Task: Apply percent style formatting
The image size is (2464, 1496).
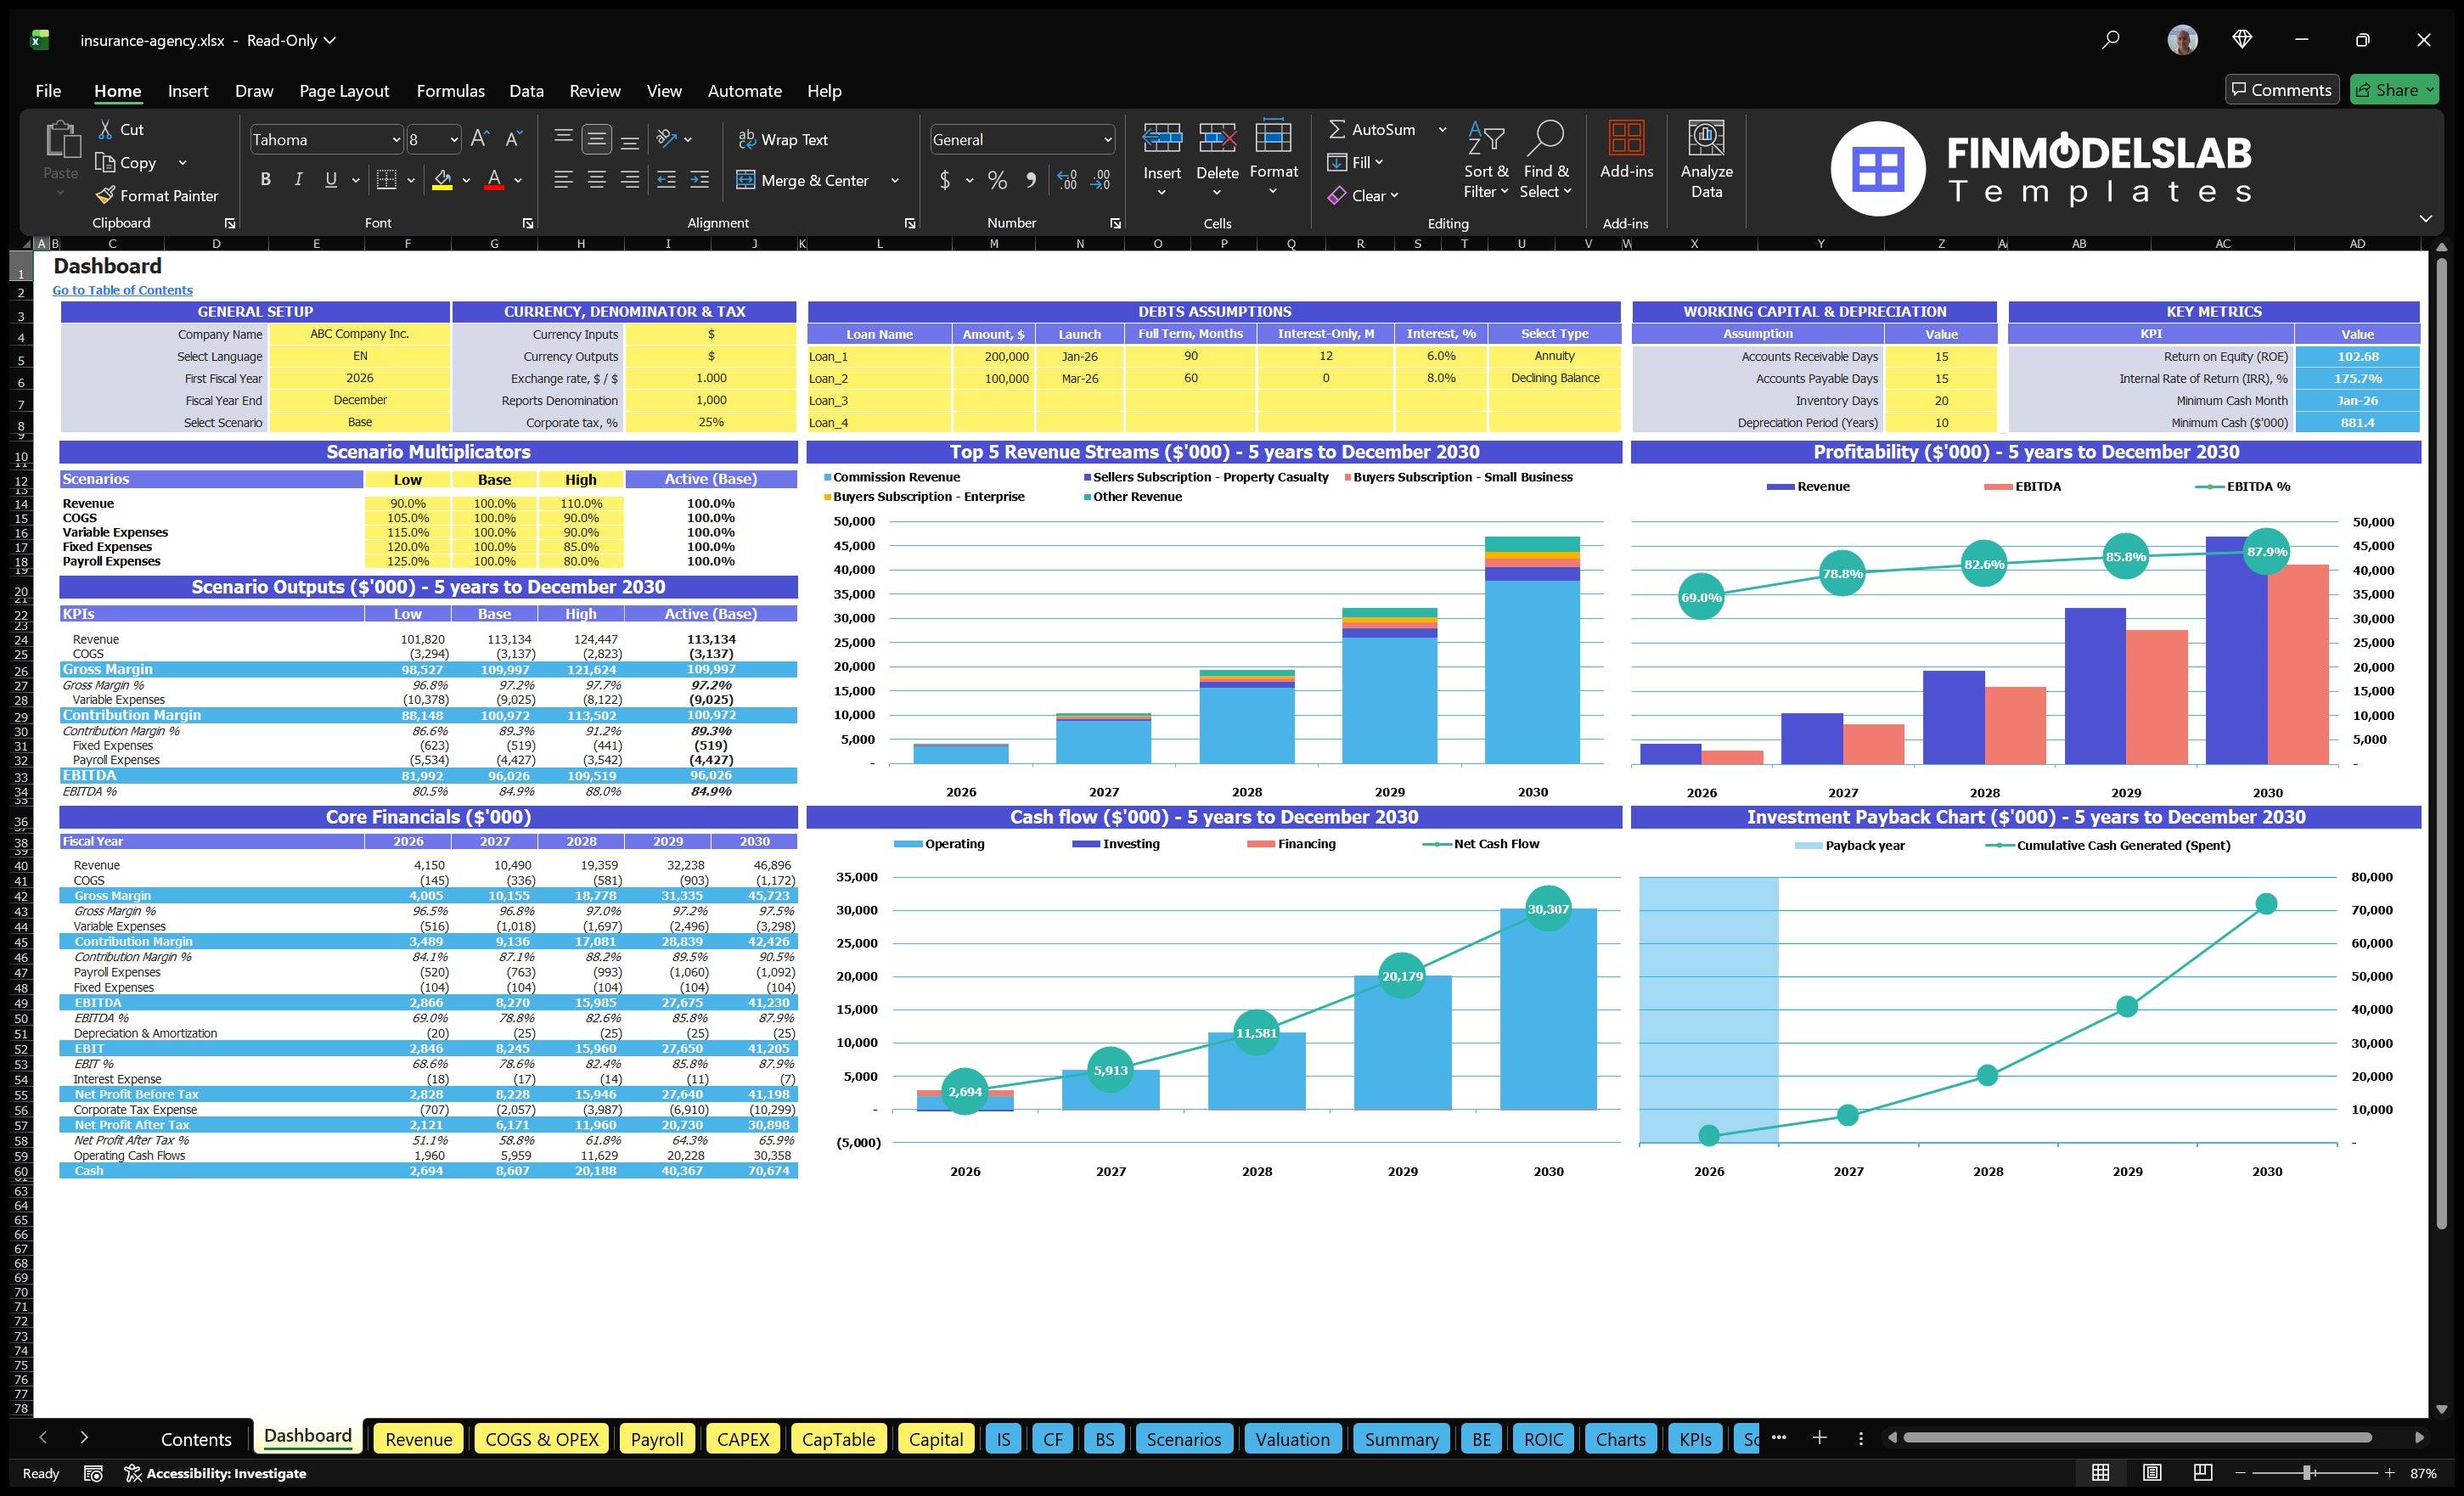Action: coord(997,181)
